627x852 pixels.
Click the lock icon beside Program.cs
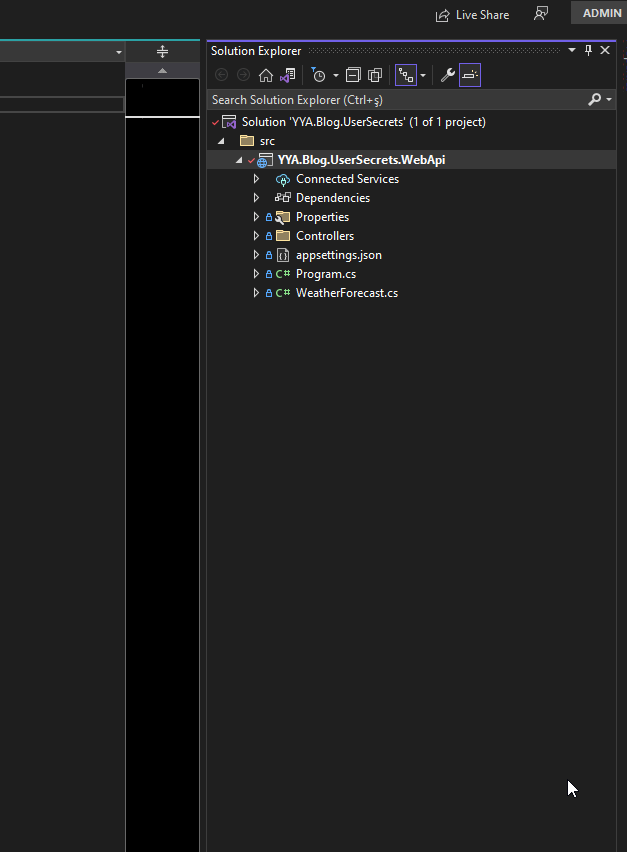click(x=269, y=274)
